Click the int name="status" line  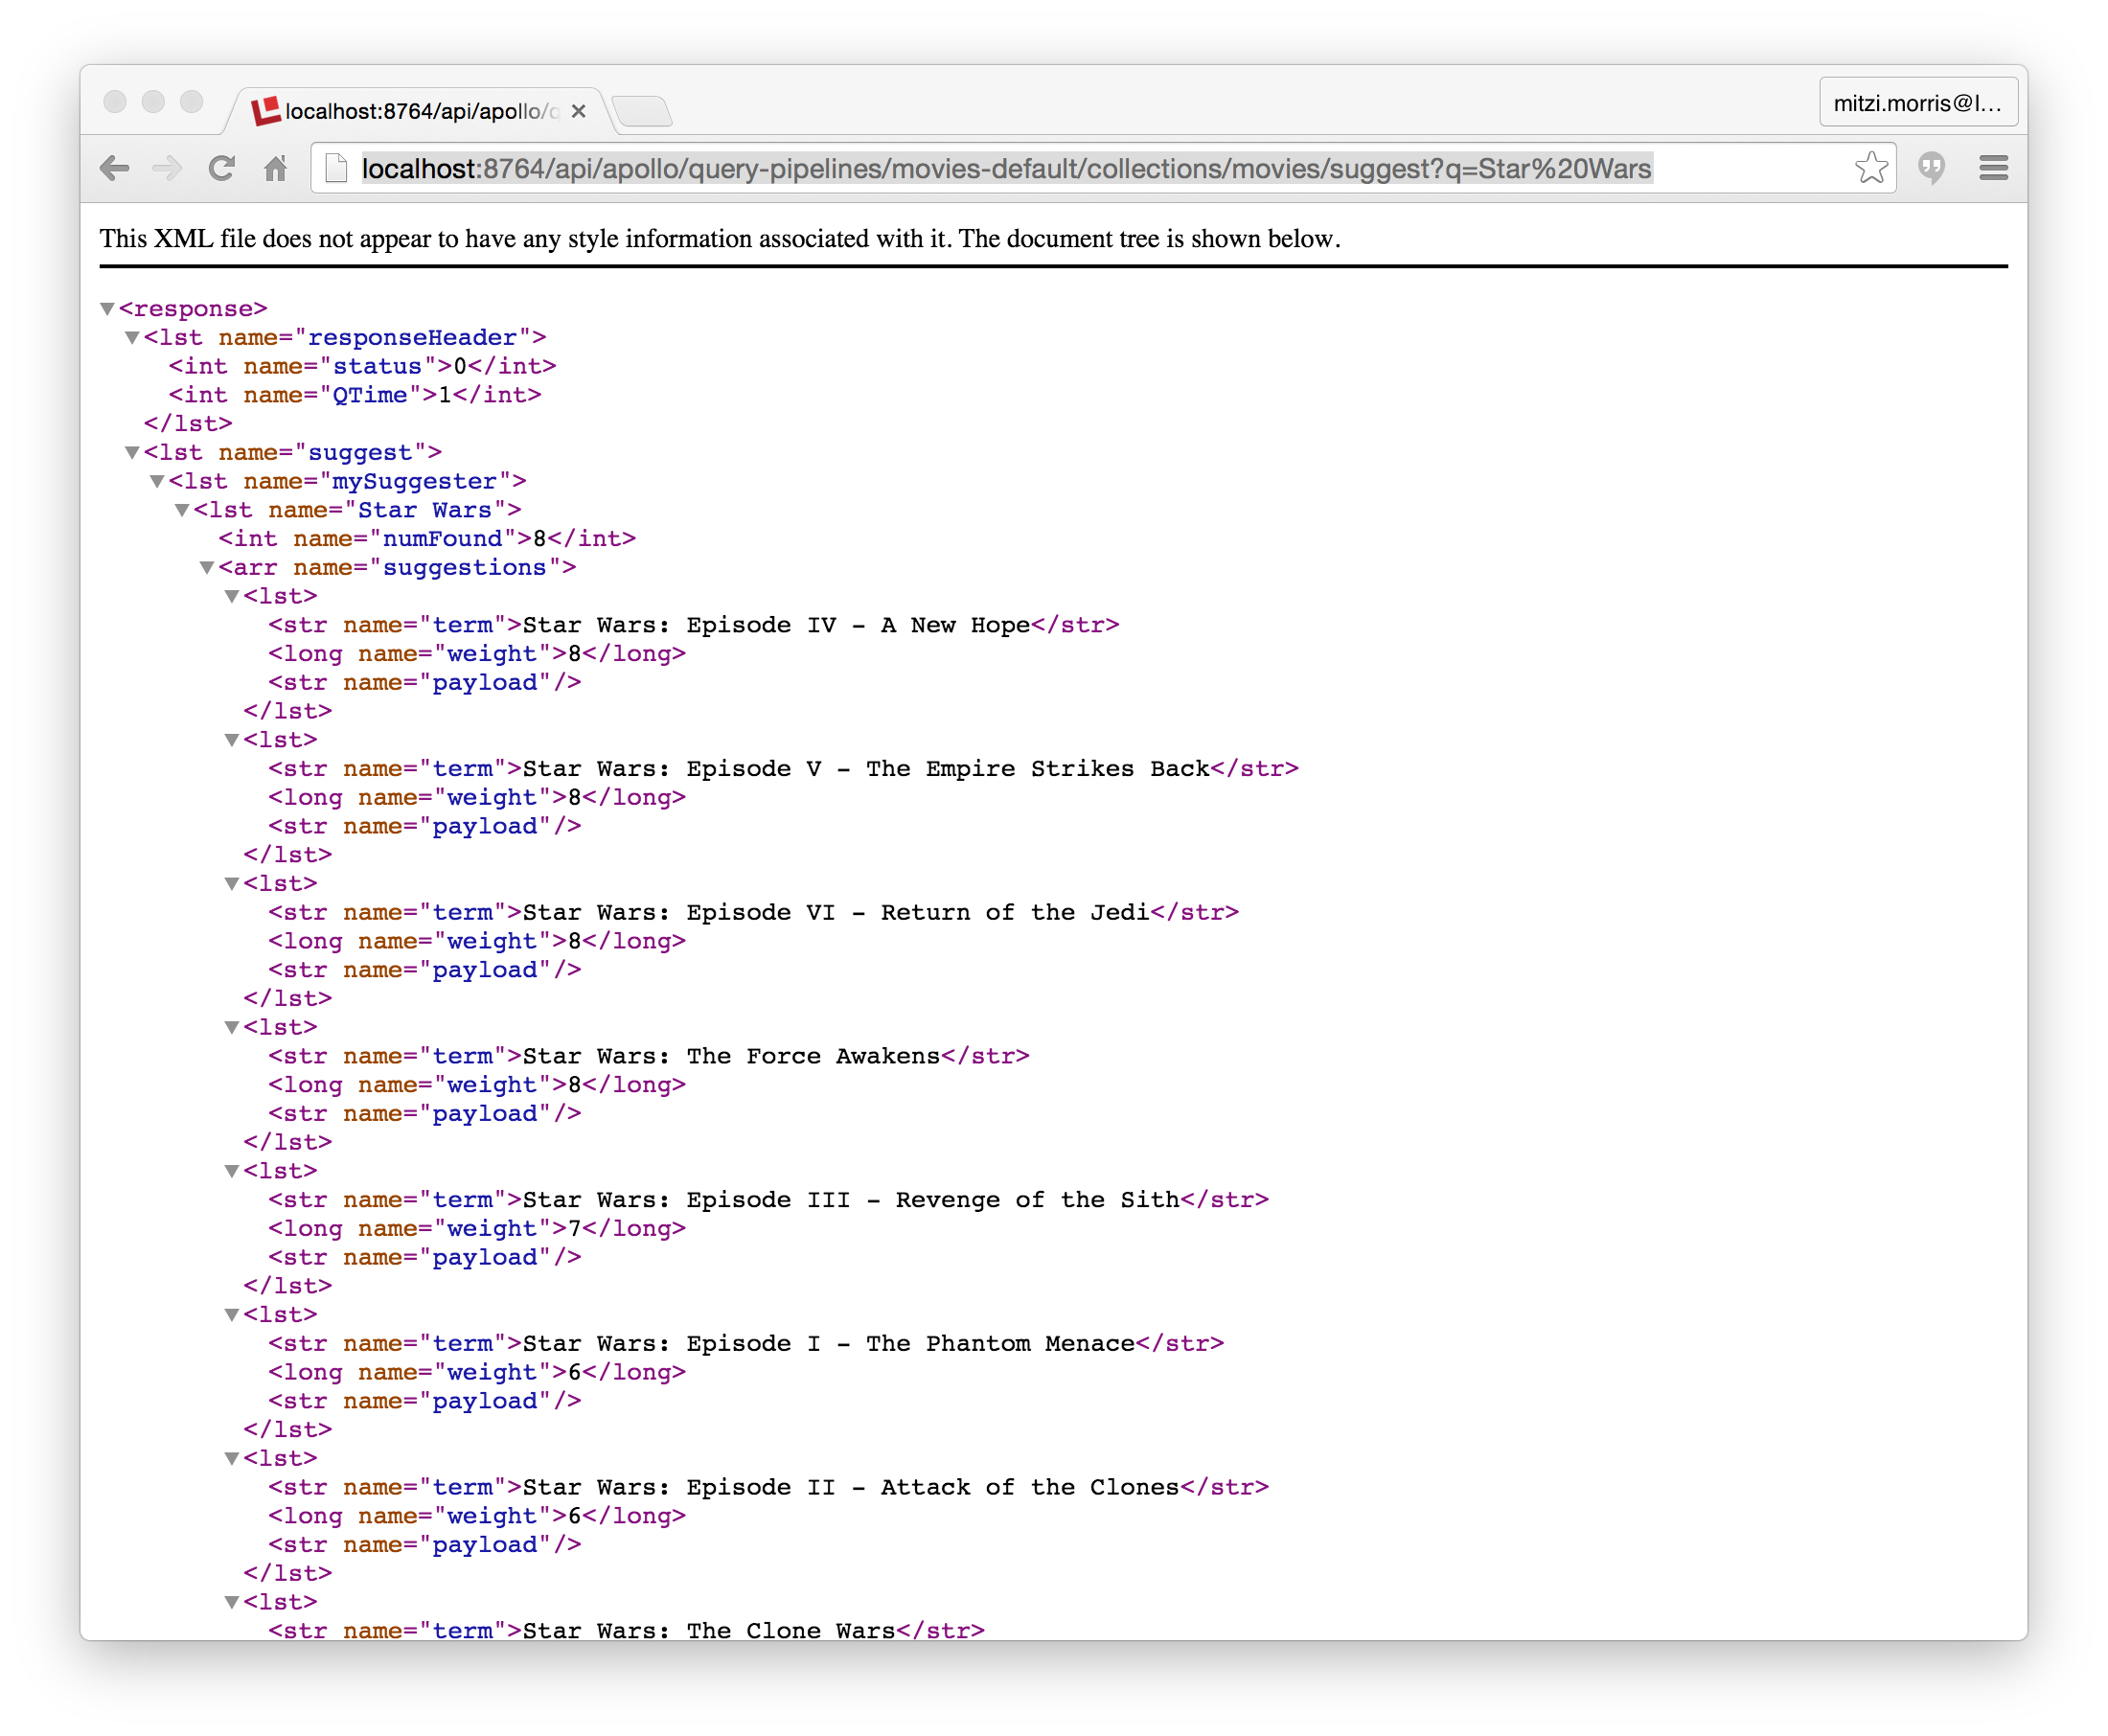[362, 367]
